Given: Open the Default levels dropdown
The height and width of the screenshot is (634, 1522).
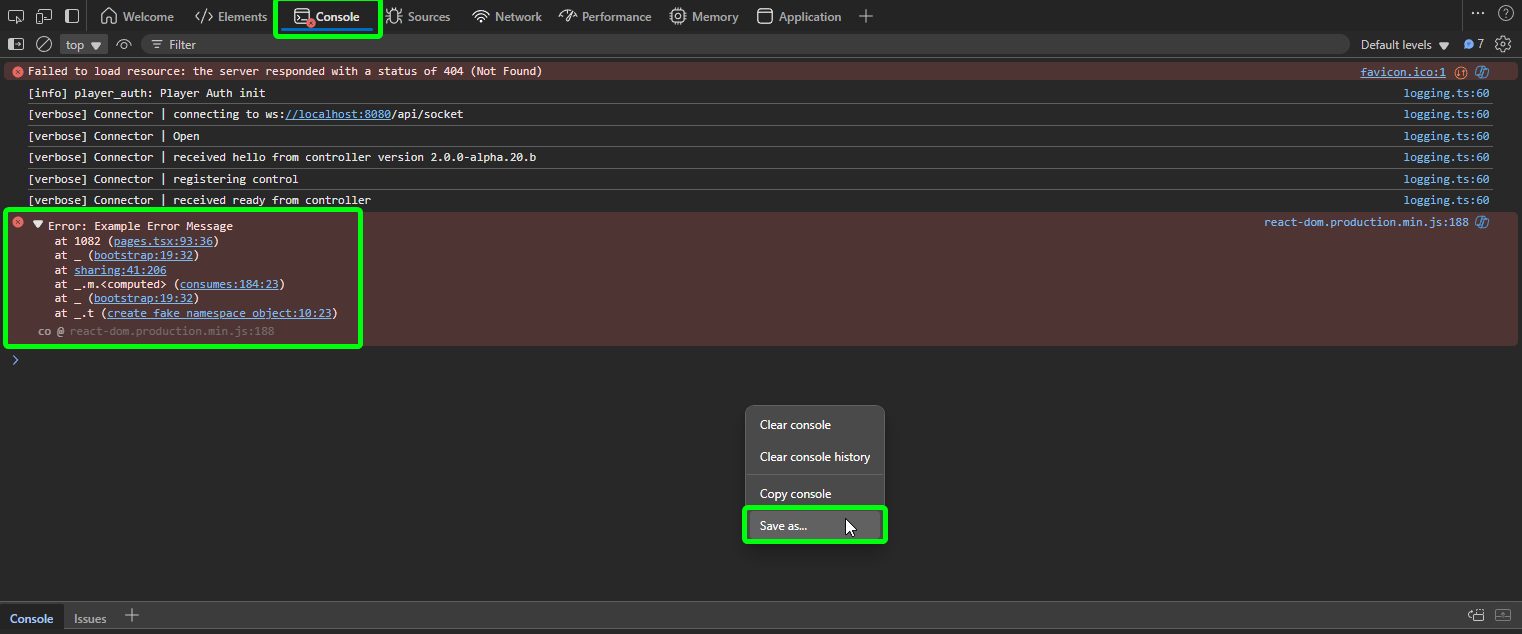Looking at the screenshot, I should point(1404,45).
